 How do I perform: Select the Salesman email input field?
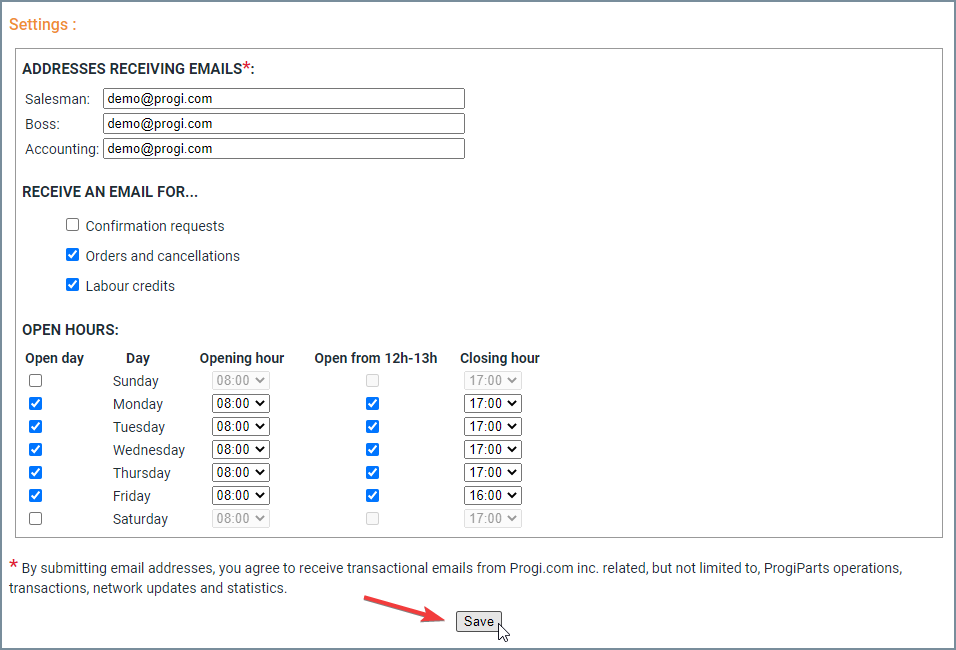pyautogui.click(x=283, y=98)
